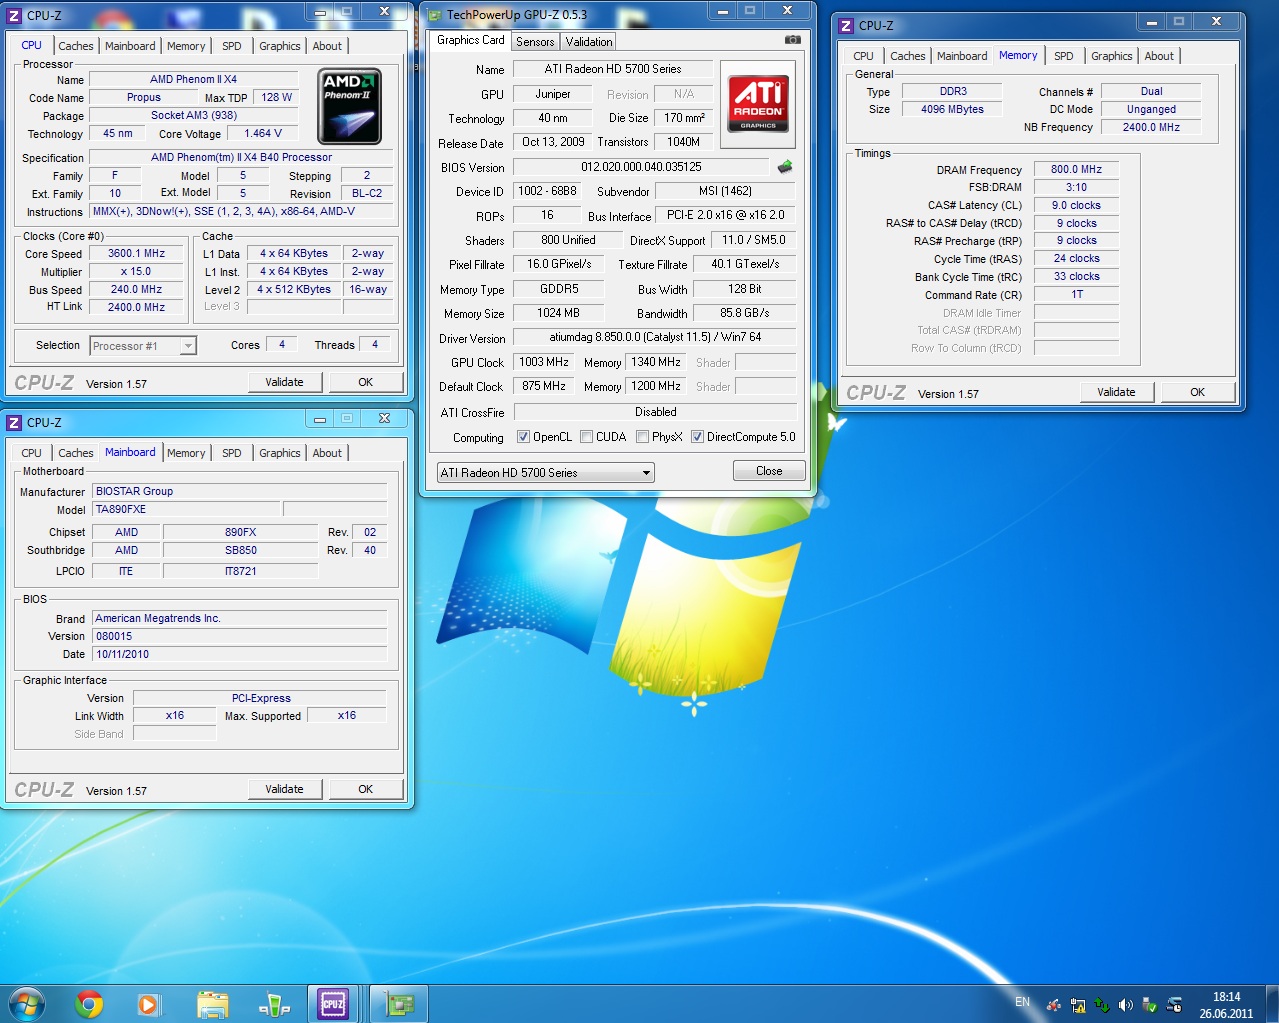
Task: Toggle the DirectCompute 5.0 checkbox
Action: tap(697, 437)
